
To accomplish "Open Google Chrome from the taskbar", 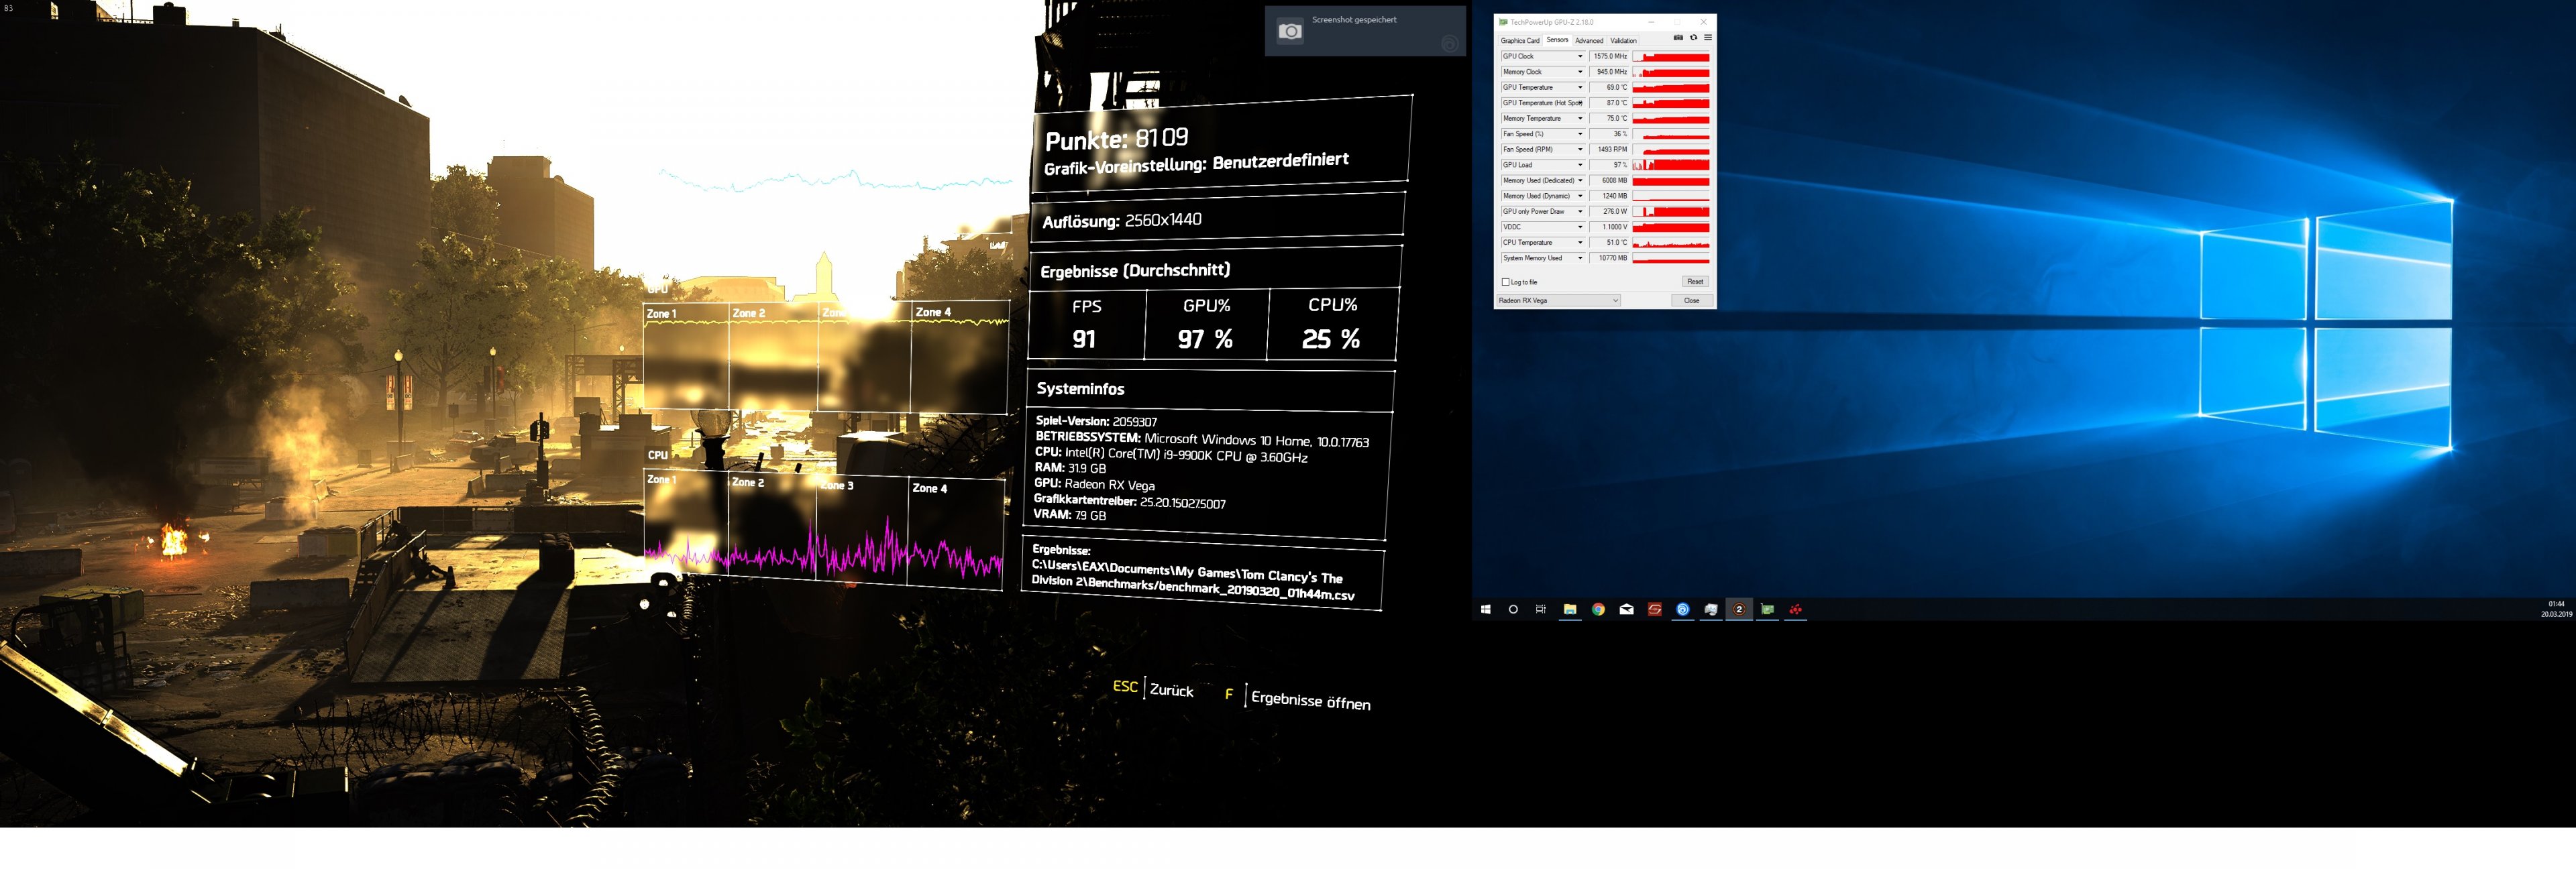I will pos(1598,609).
